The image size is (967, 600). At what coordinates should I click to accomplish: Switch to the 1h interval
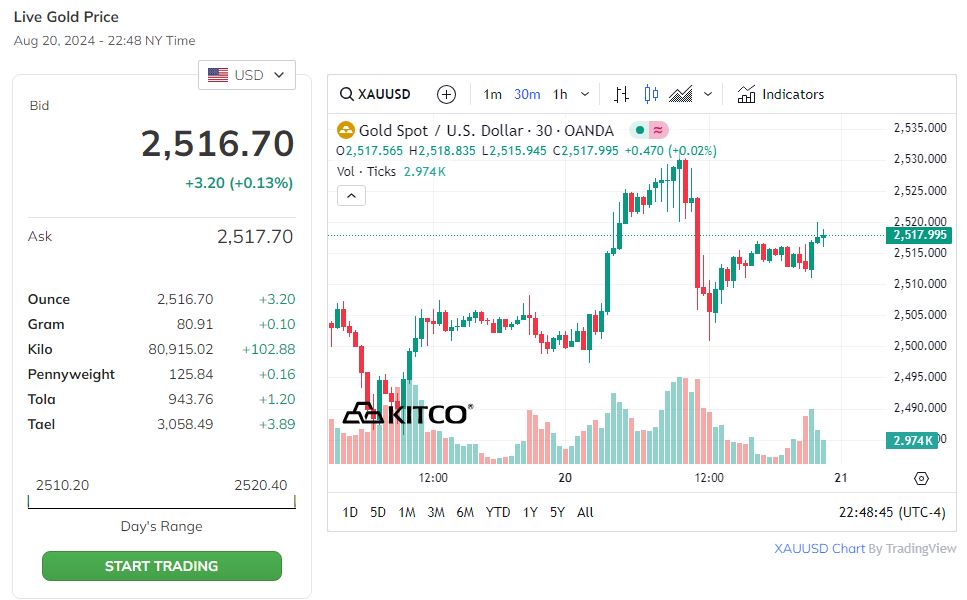[x=560, y=95]
